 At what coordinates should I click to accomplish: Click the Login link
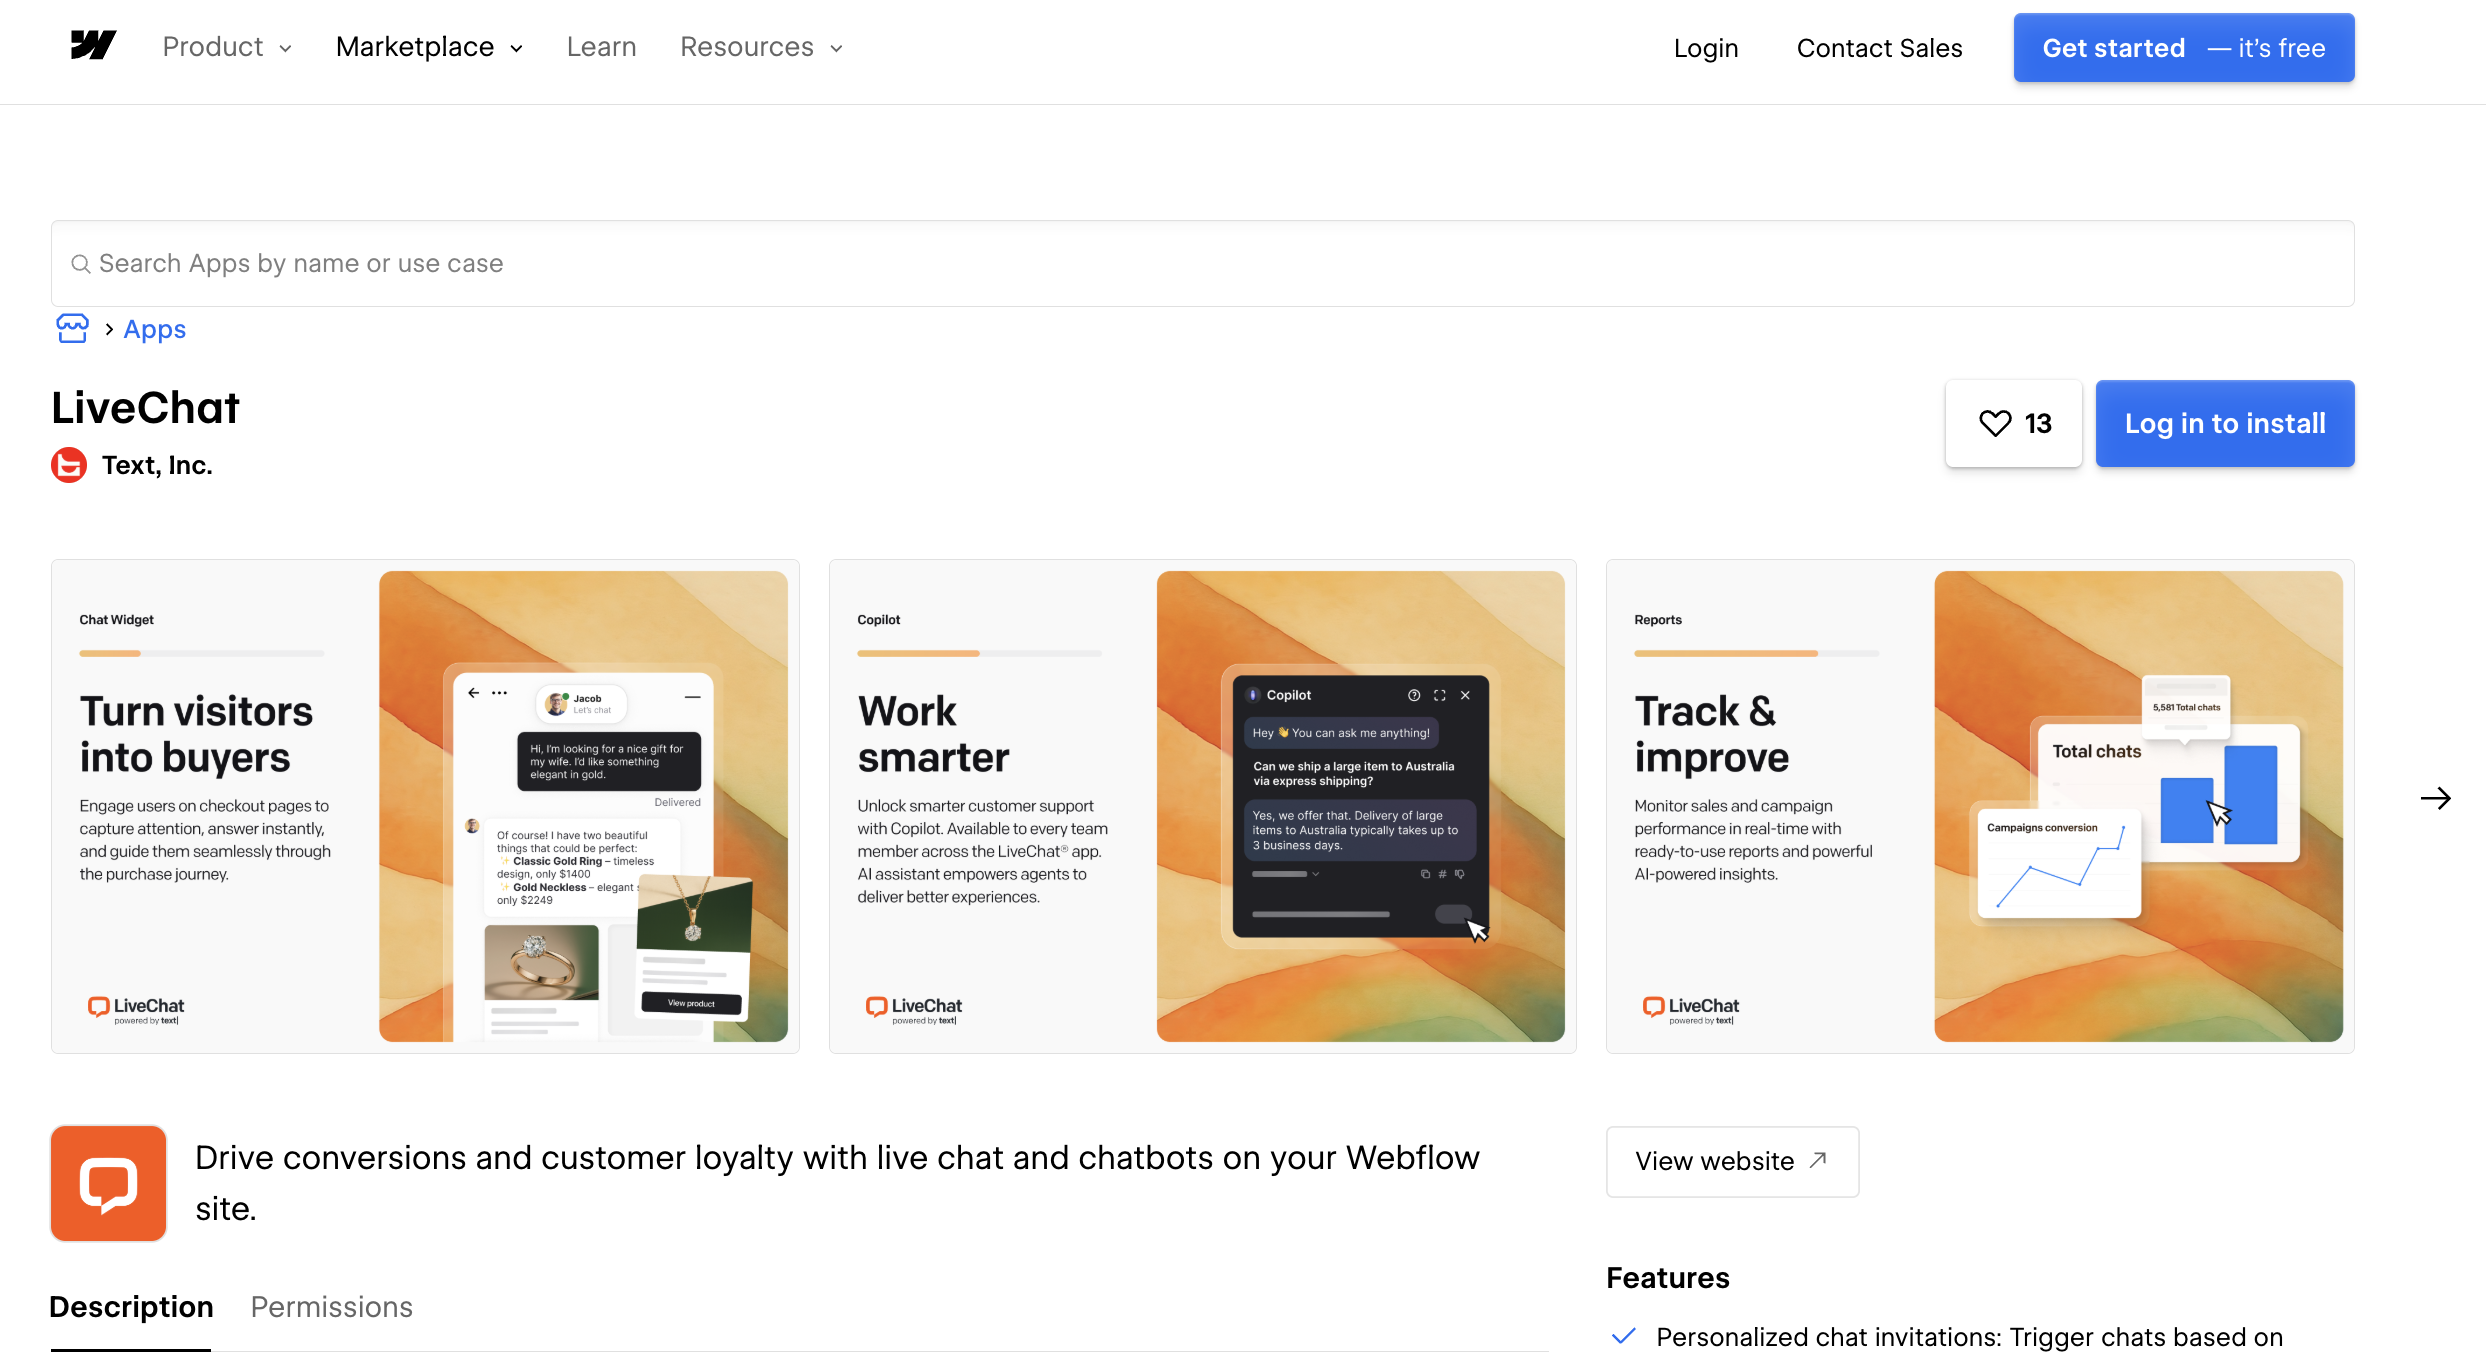1706,48
